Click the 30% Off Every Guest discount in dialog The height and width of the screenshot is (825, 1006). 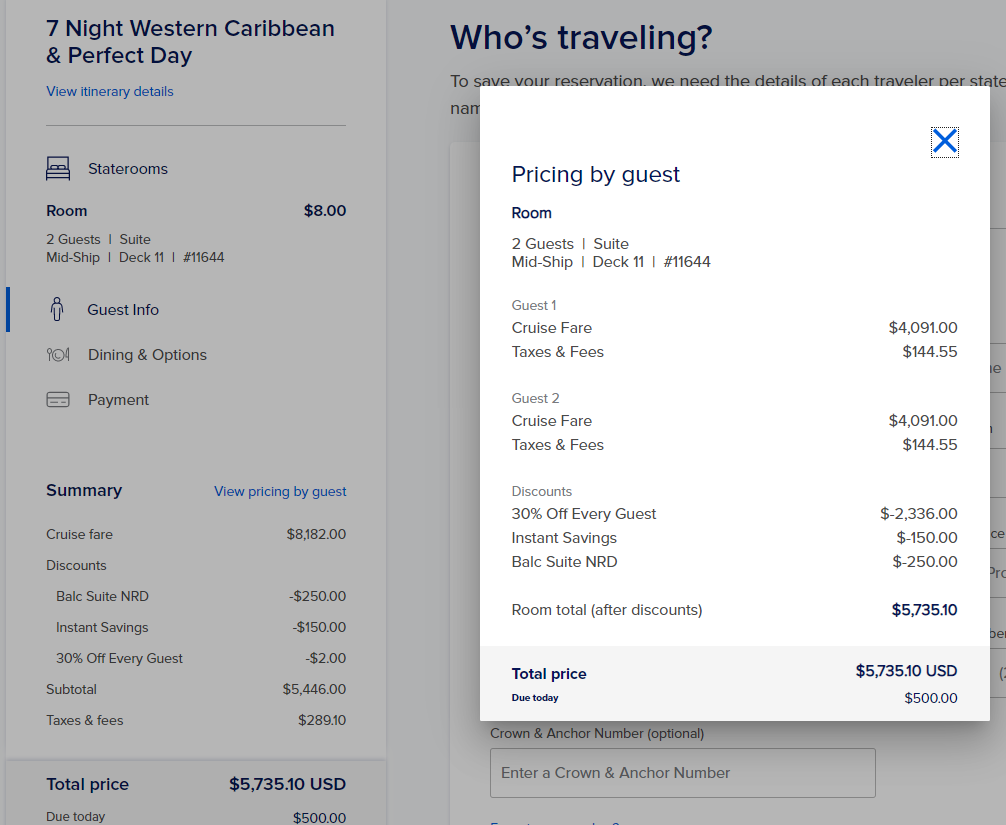coord(584,514)
